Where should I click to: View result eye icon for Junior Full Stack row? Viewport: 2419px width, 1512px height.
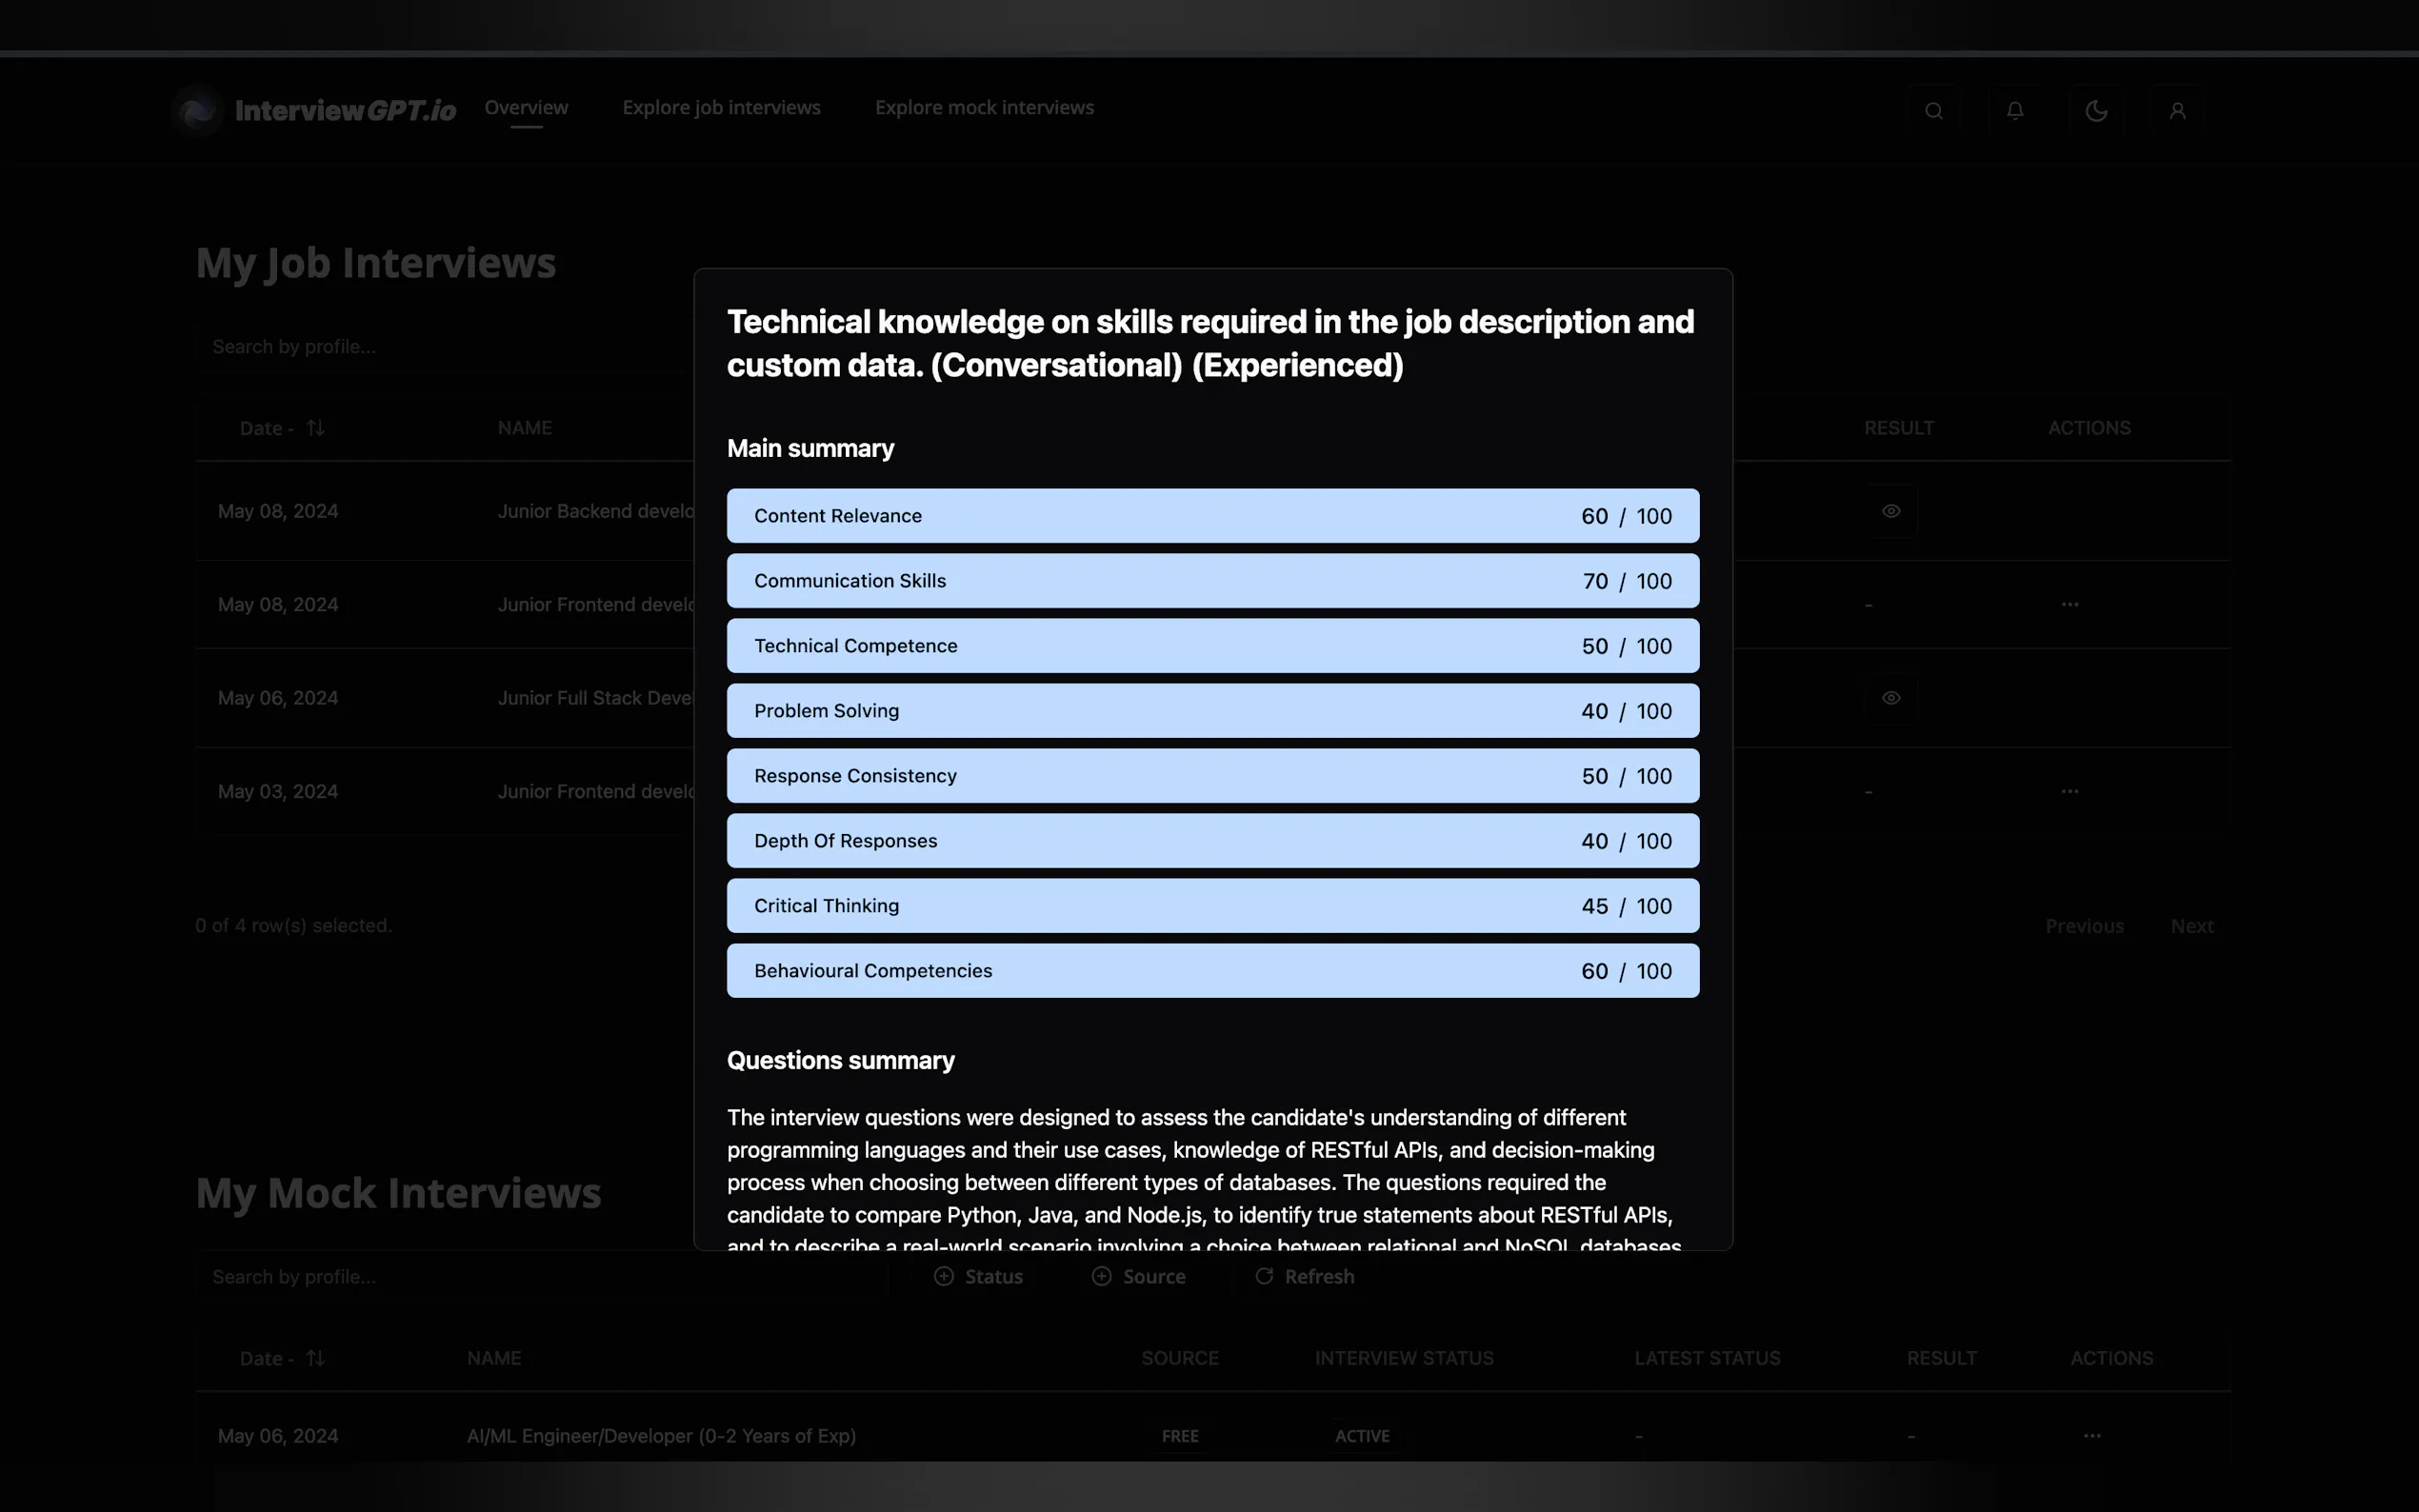tap(1890, 698)
